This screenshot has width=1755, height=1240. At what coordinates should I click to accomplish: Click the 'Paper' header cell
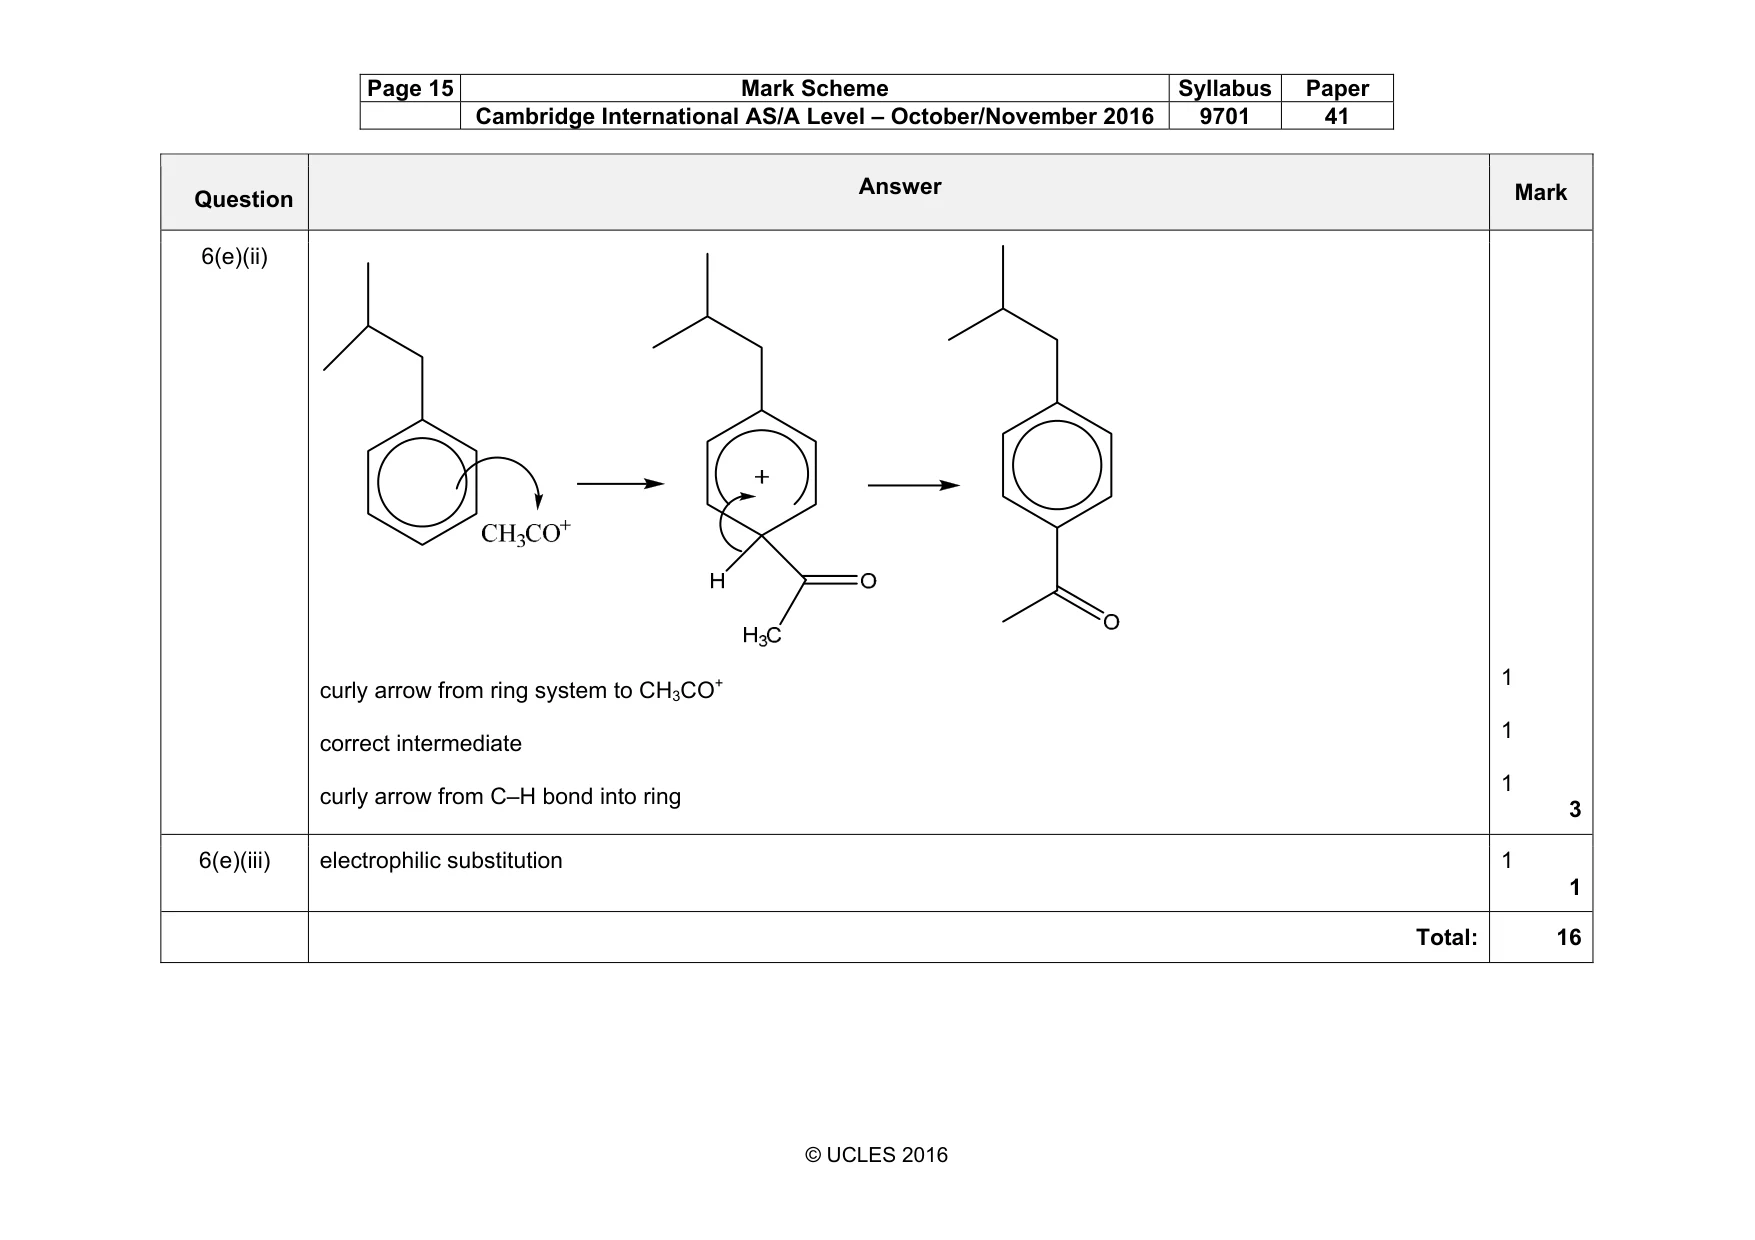click(1336, 88)
